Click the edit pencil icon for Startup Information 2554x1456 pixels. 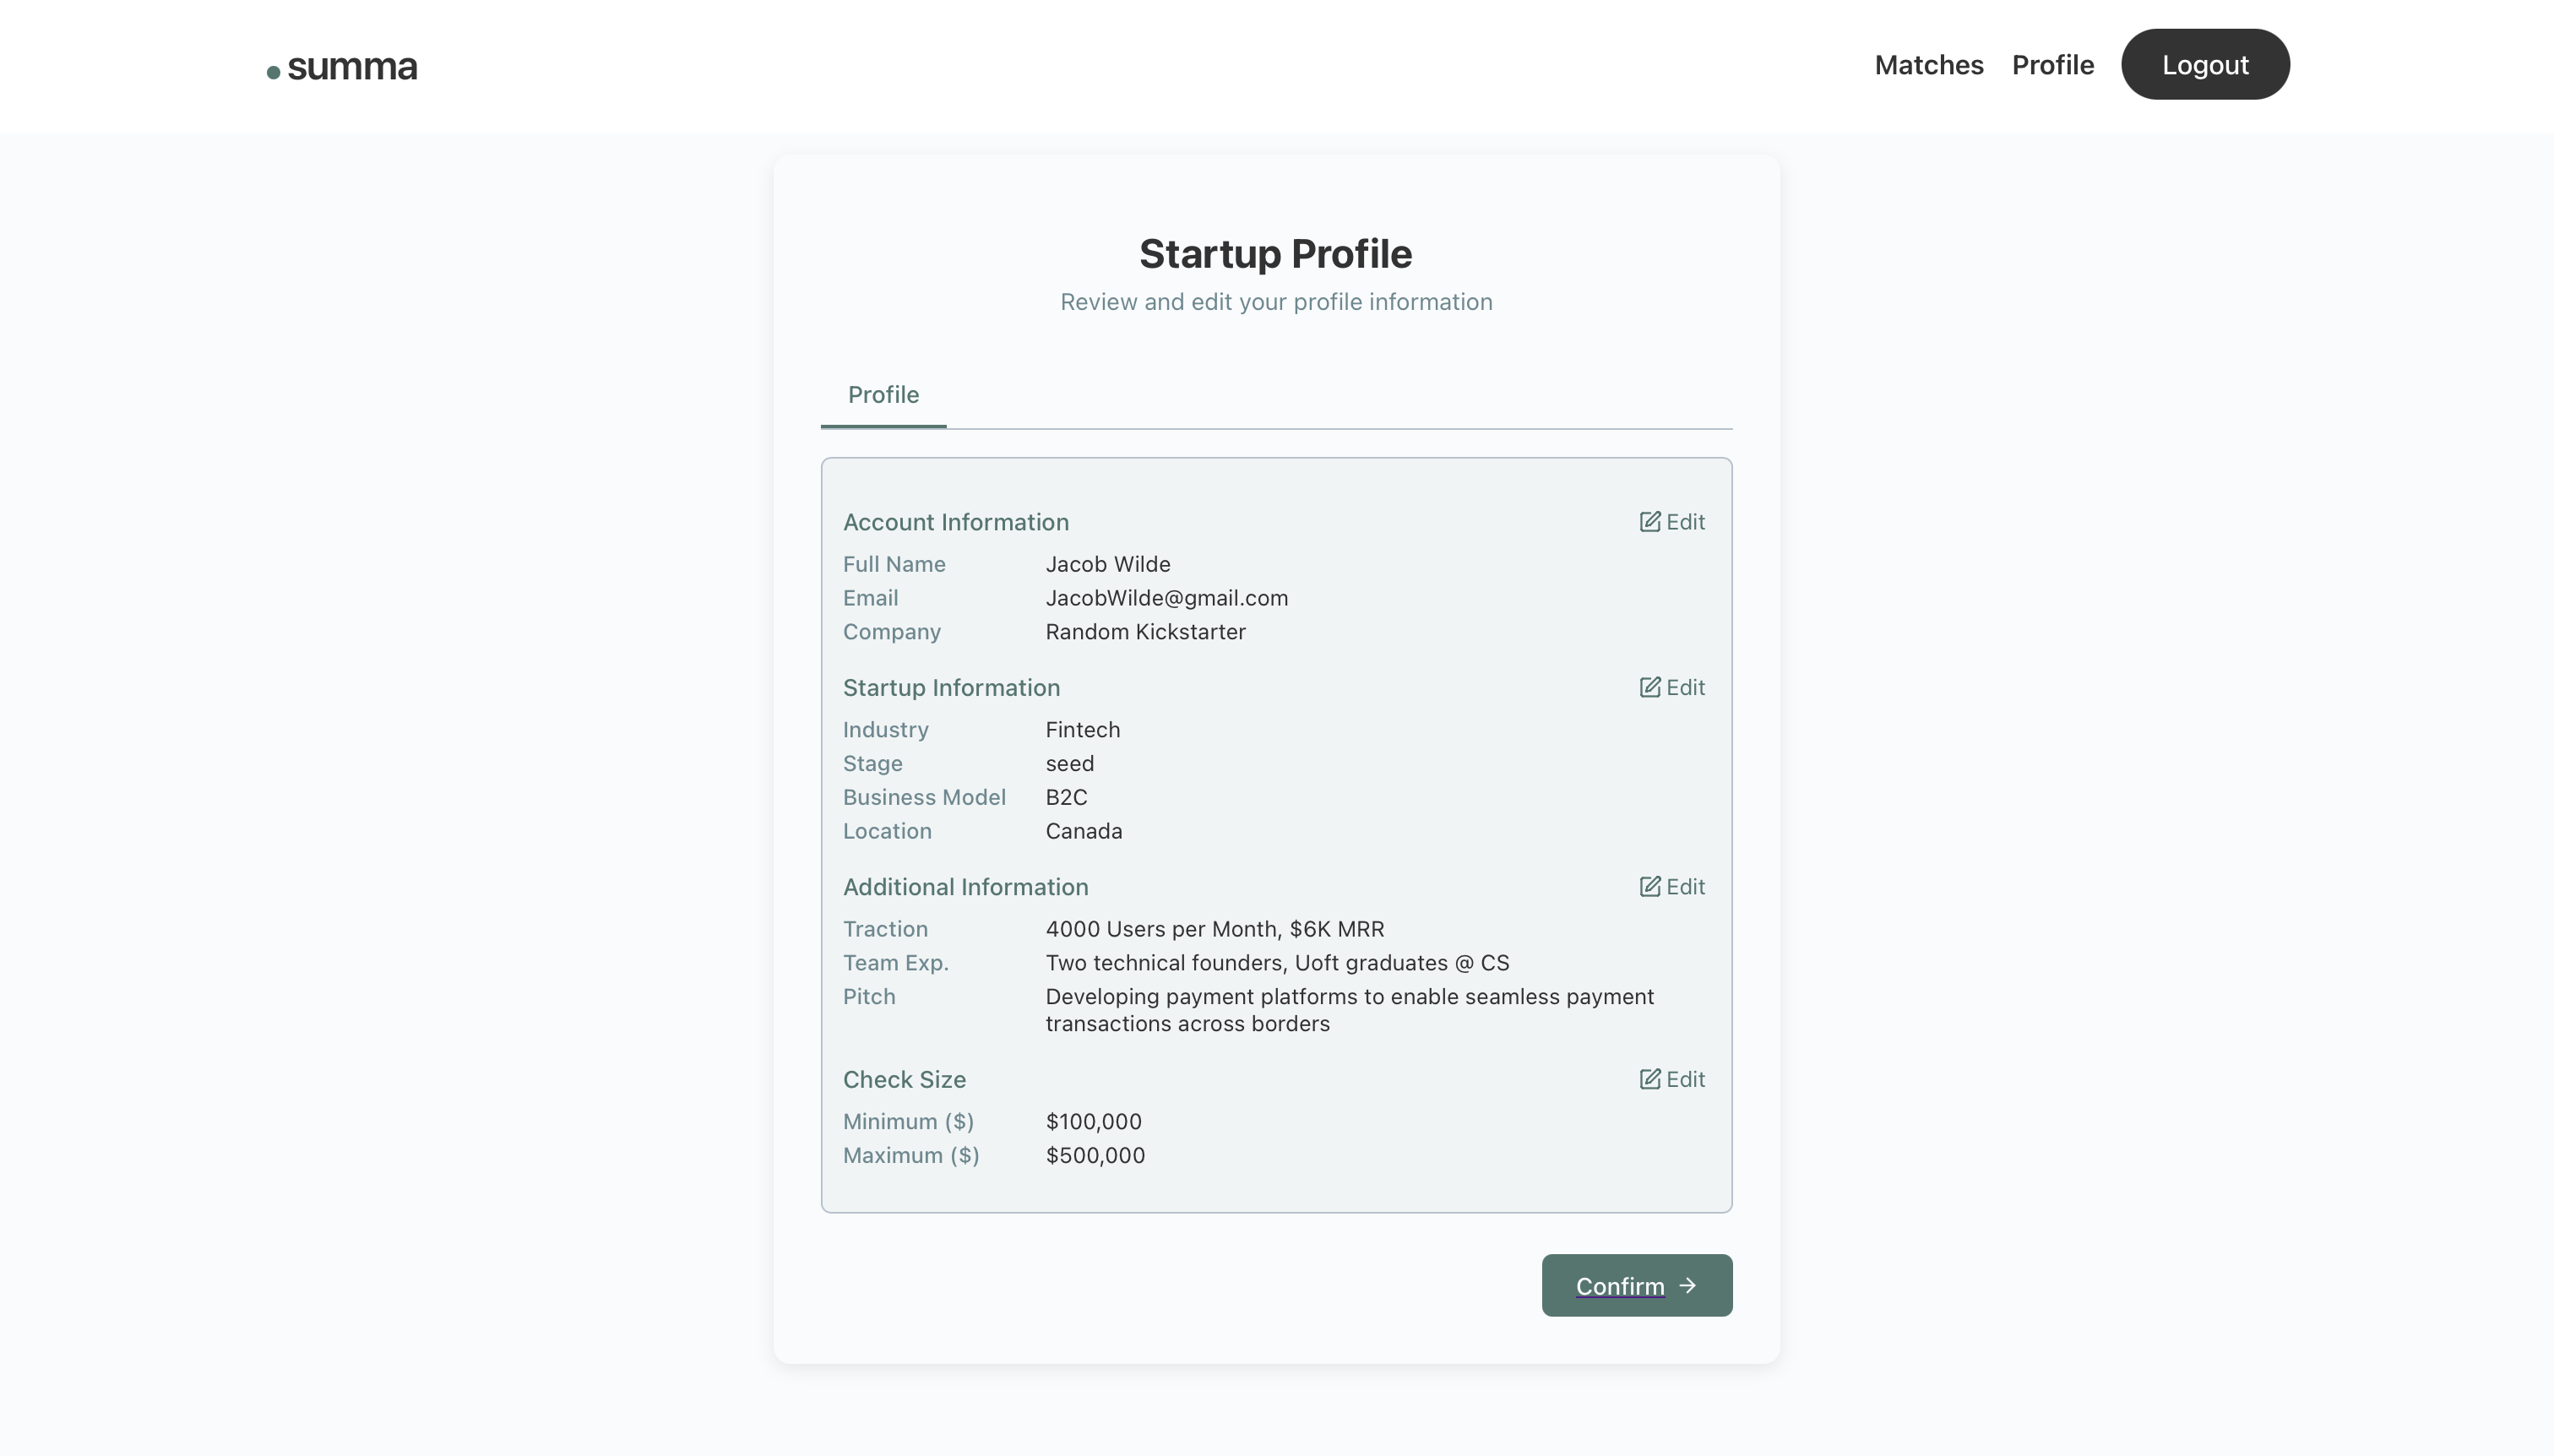pyautogui.click(x=1649, y=687)
